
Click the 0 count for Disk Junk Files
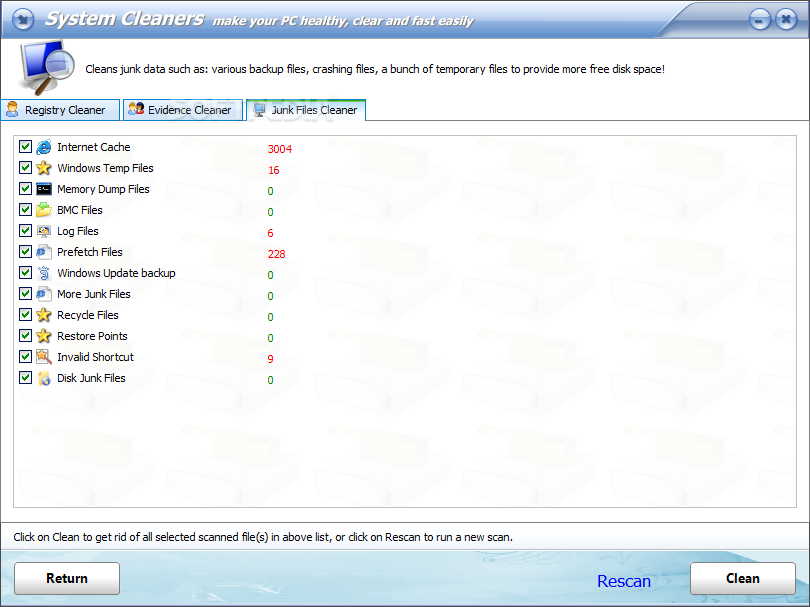coord(270,380)
